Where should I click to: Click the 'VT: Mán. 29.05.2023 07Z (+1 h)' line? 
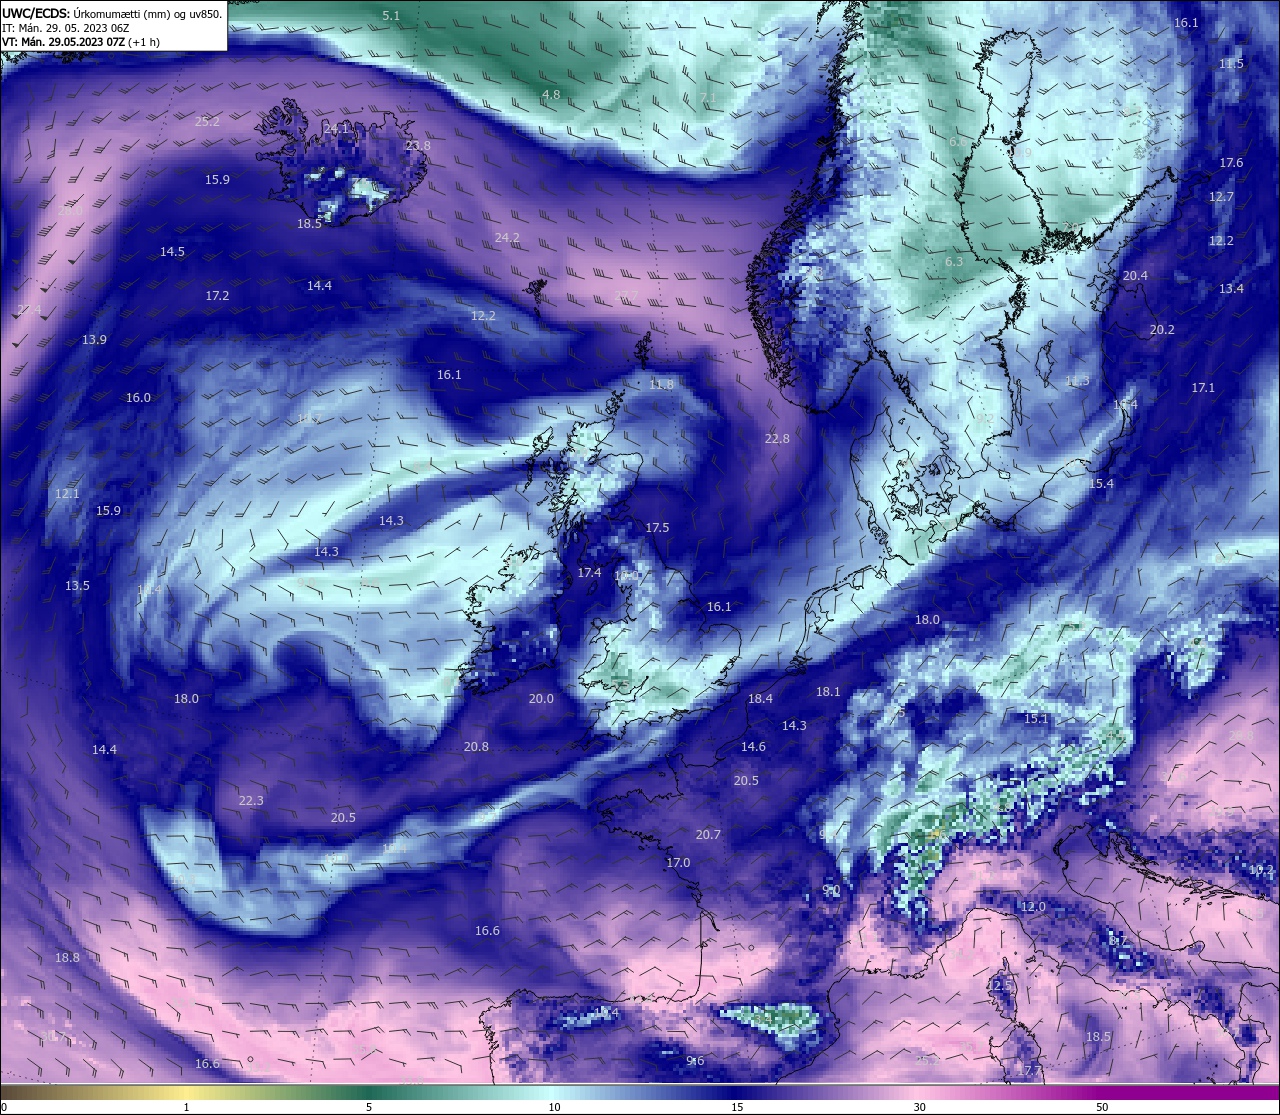(x=81, y=42)
